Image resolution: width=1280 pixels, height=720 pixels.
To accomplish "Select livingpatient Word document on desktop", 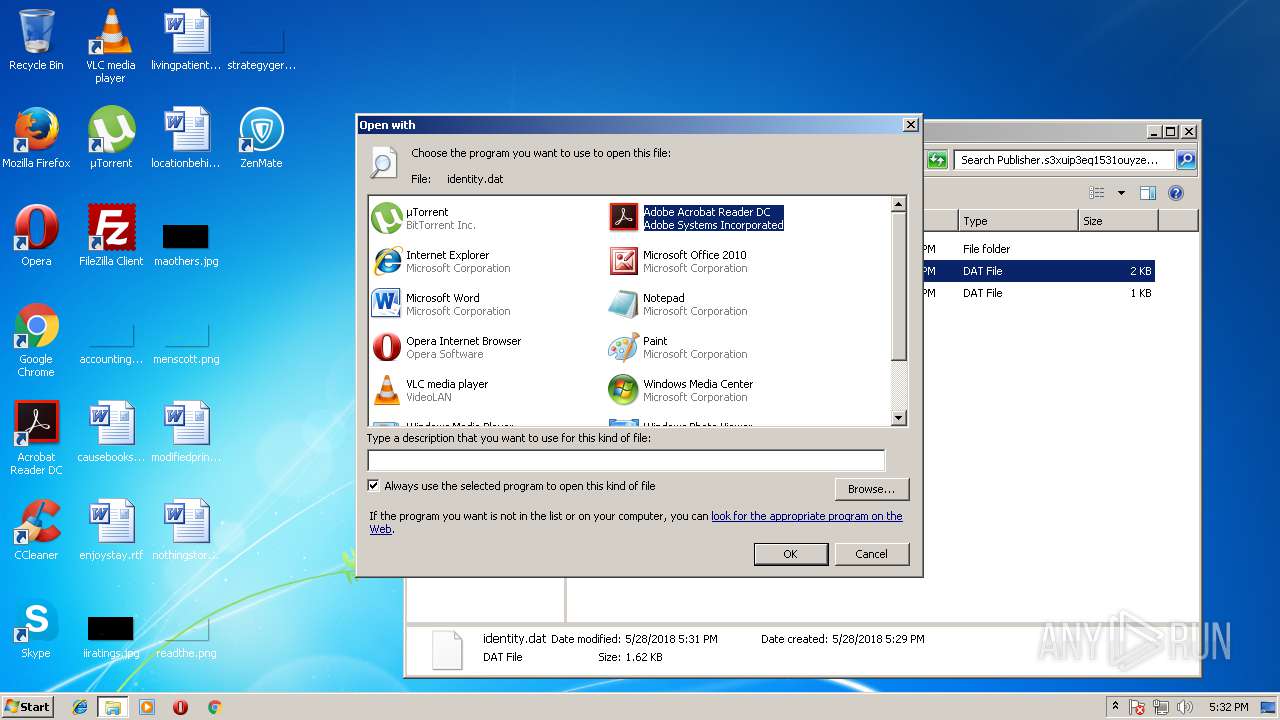I will coord(186,40).
